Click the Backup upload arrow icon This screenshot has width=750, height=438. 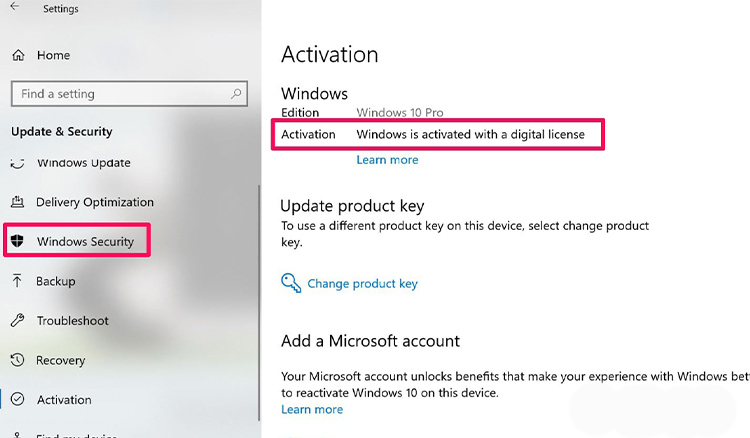click(17, 281)
